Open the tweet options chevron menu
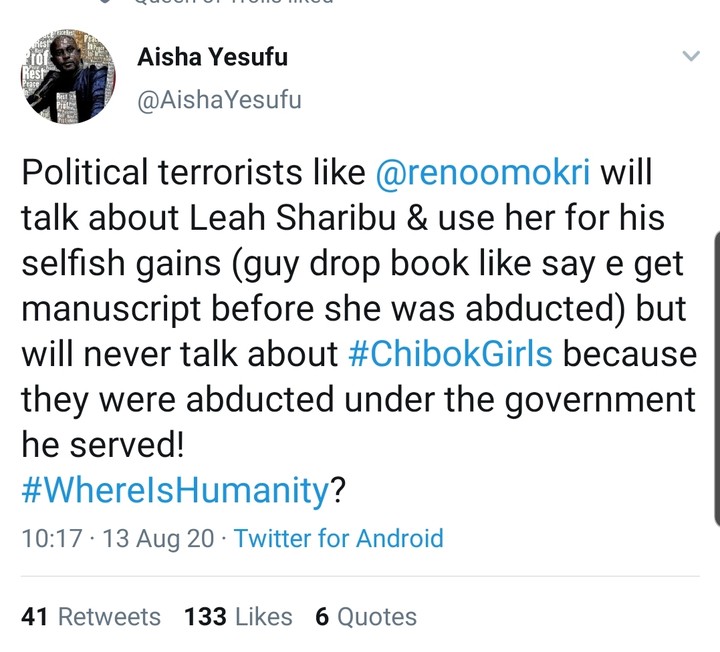Screen dimensions: 720x652 [x=690, y=57]
